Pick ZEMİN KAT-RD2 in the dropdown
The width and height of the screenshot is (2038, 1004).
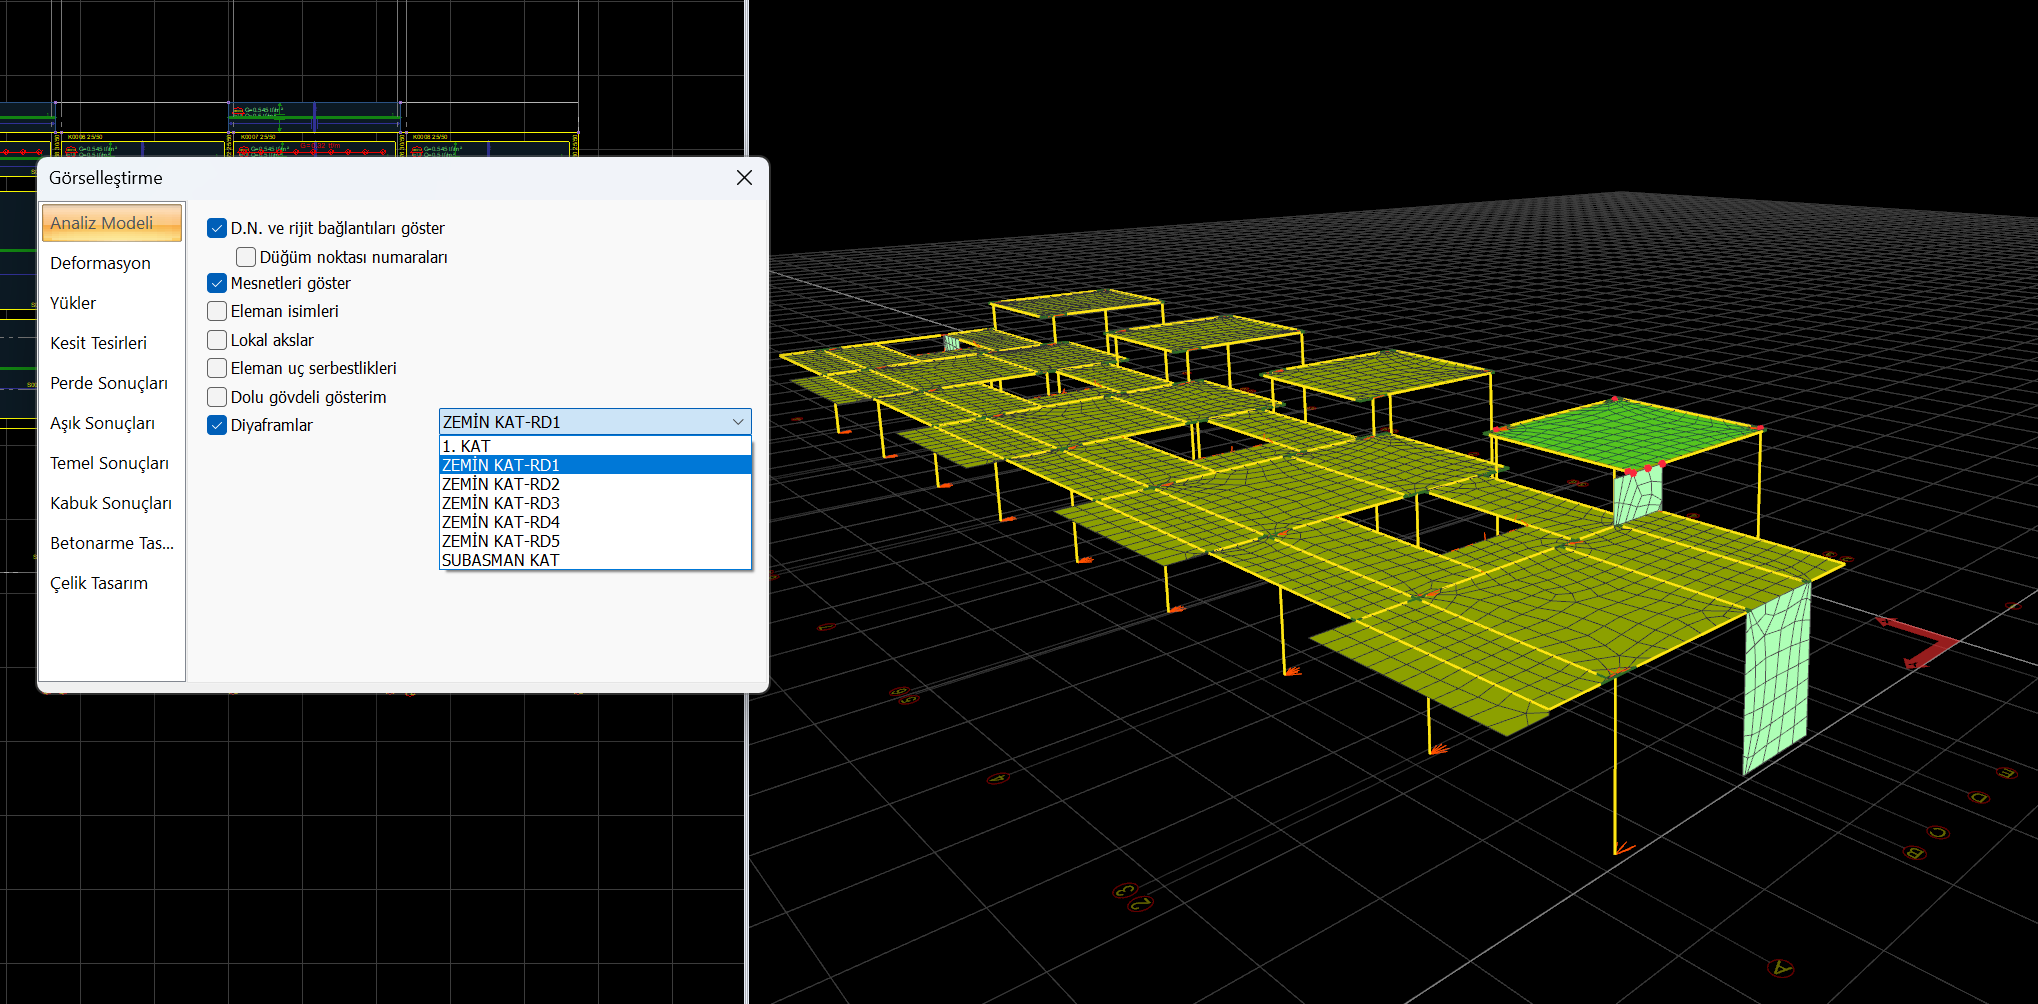pyautogui.click(x=595, y=484)
